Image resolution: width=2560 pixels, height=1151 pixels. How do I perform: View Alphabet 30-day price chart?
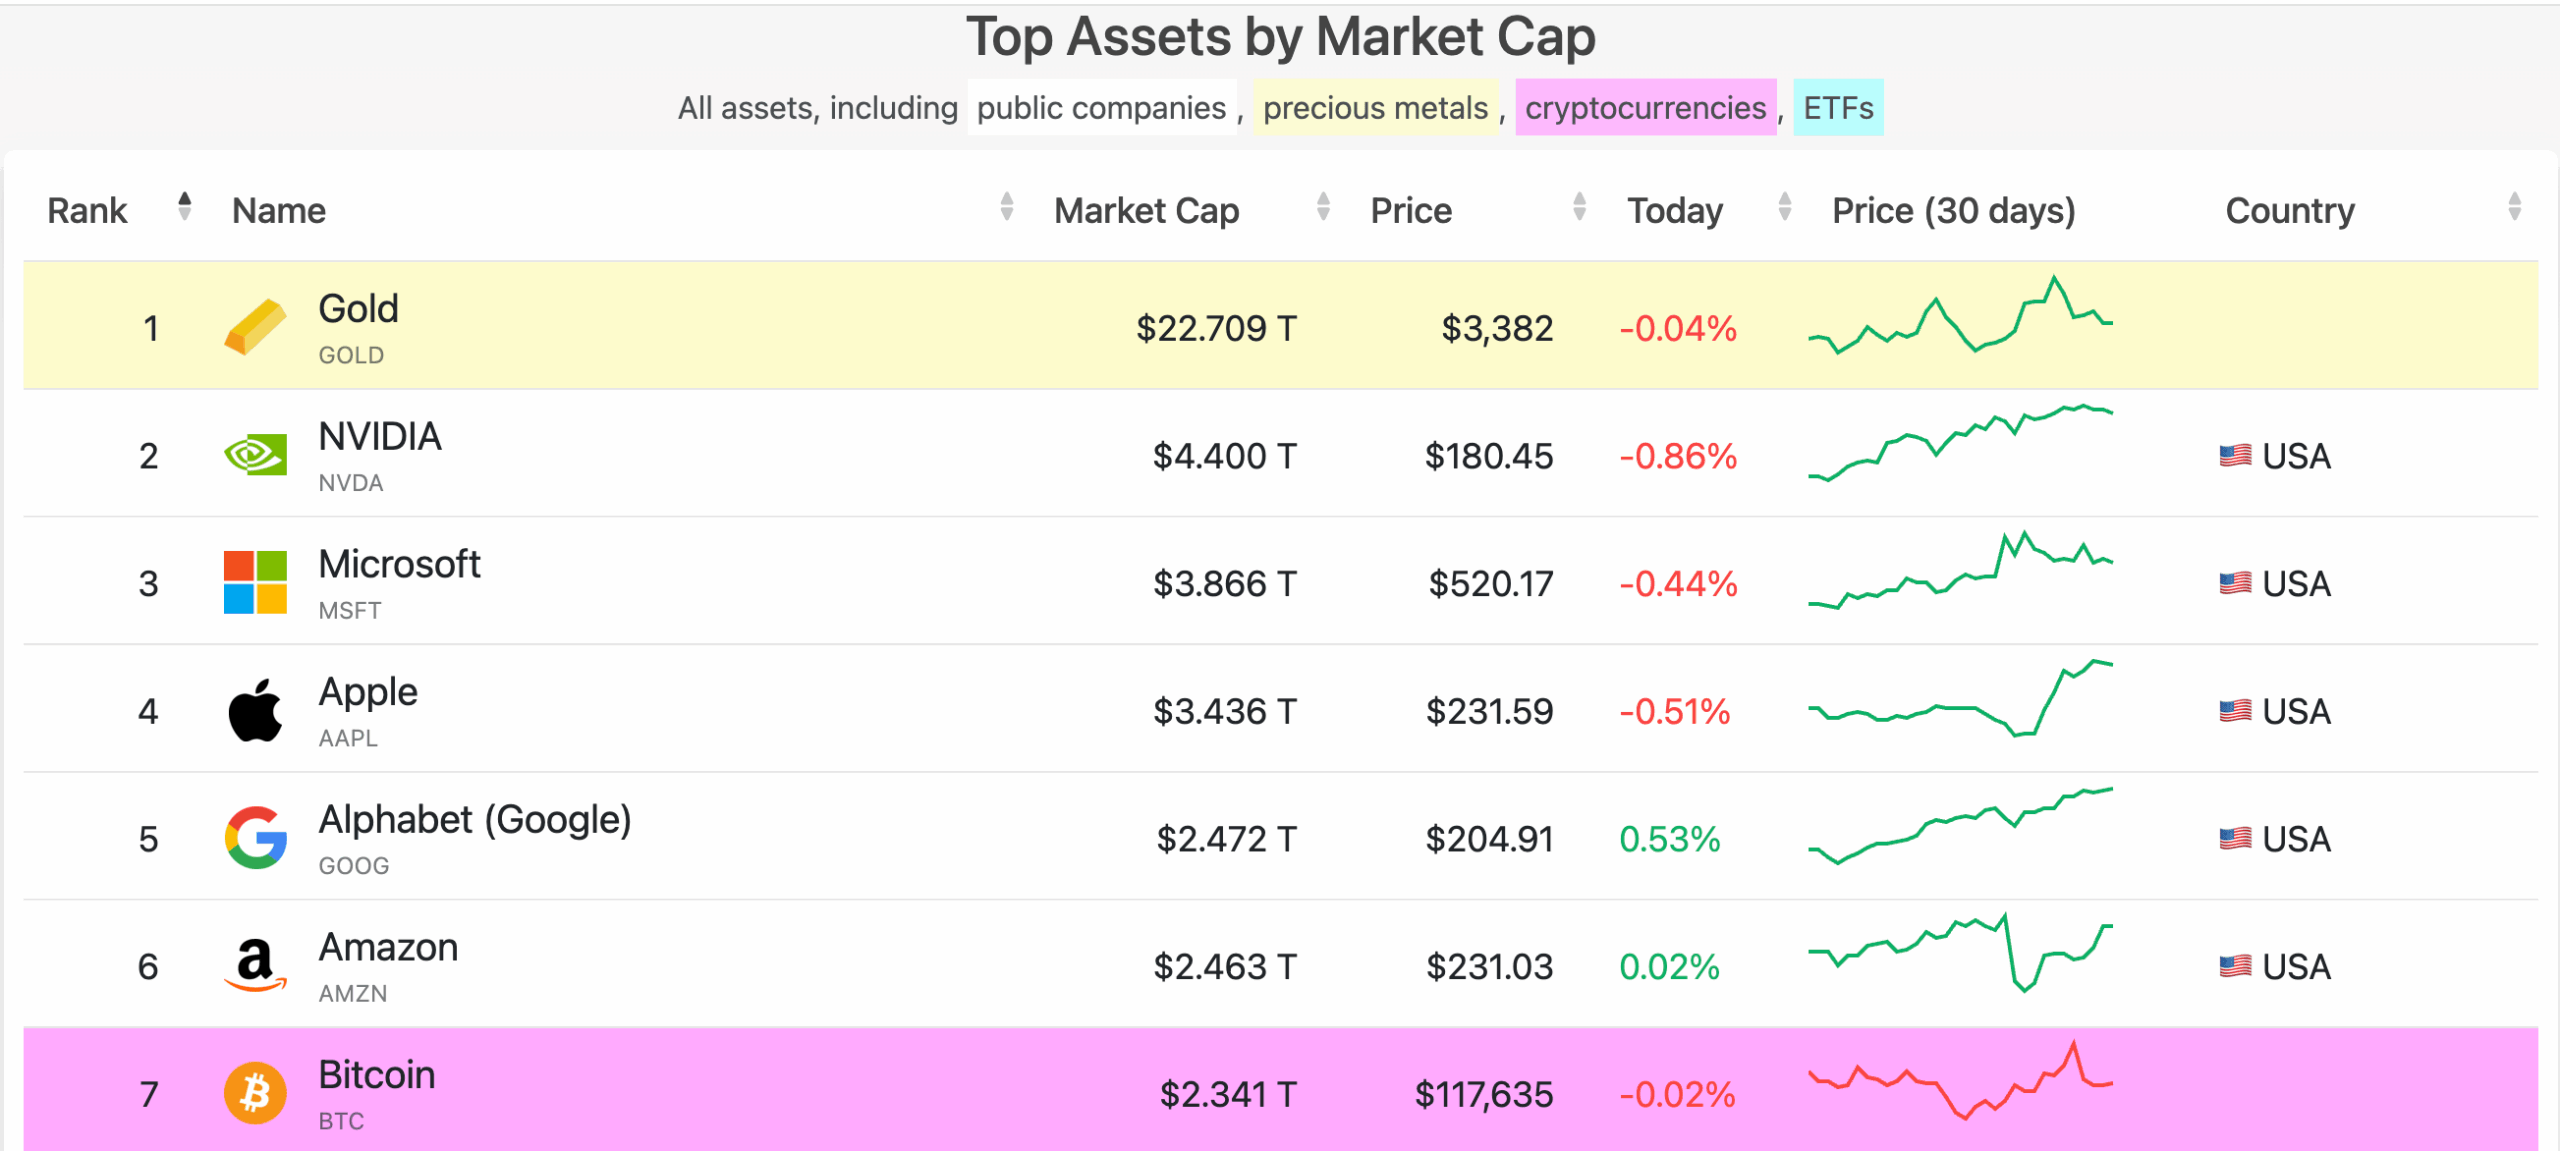[x=1960, y=826]
